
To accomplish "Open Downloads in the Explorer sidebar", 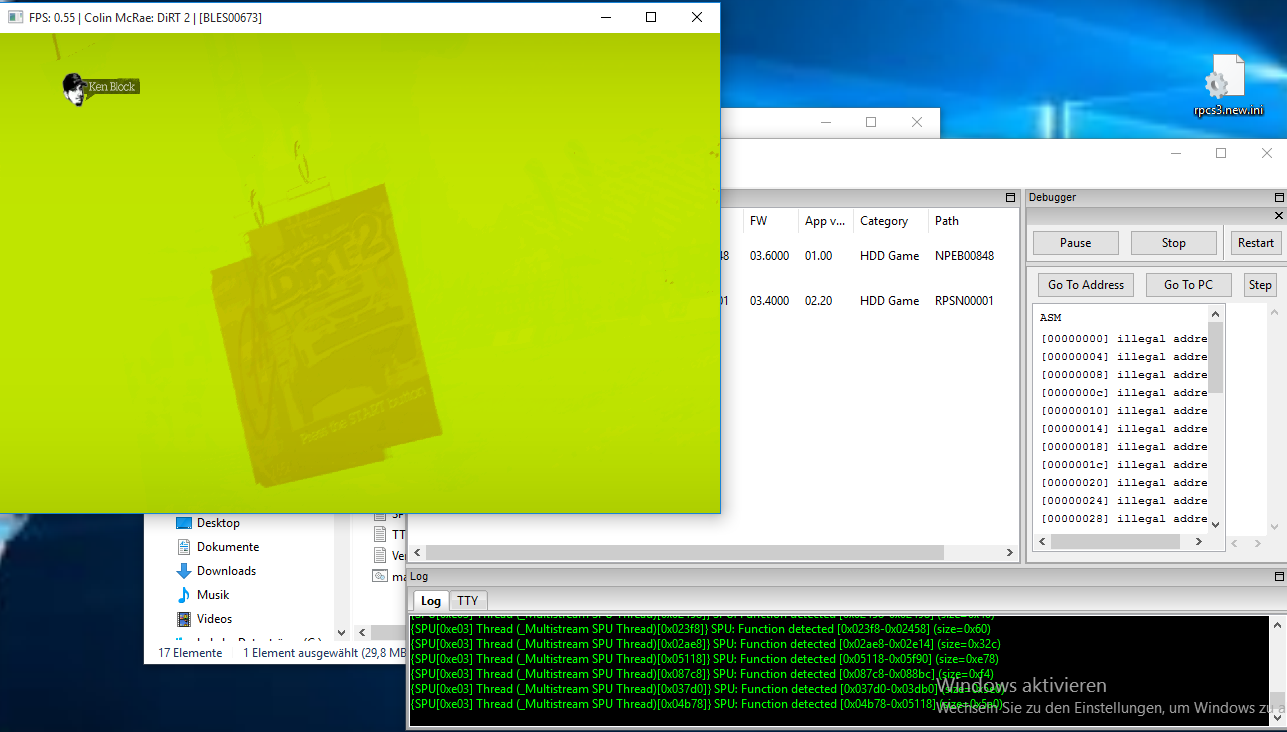I will [226, 571].
